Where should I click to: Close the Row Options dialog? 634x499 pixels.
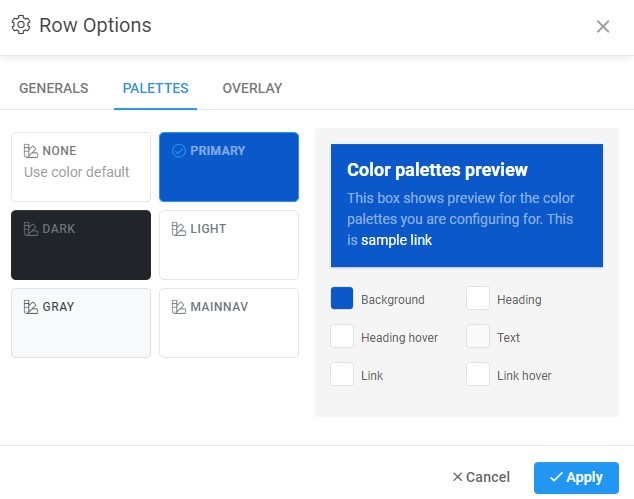[x=603, y=27]
